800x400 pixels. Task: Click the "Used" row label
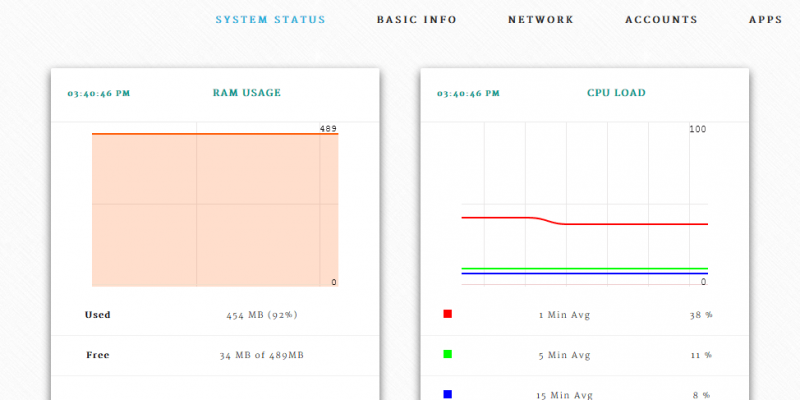[x=97, y=315]
